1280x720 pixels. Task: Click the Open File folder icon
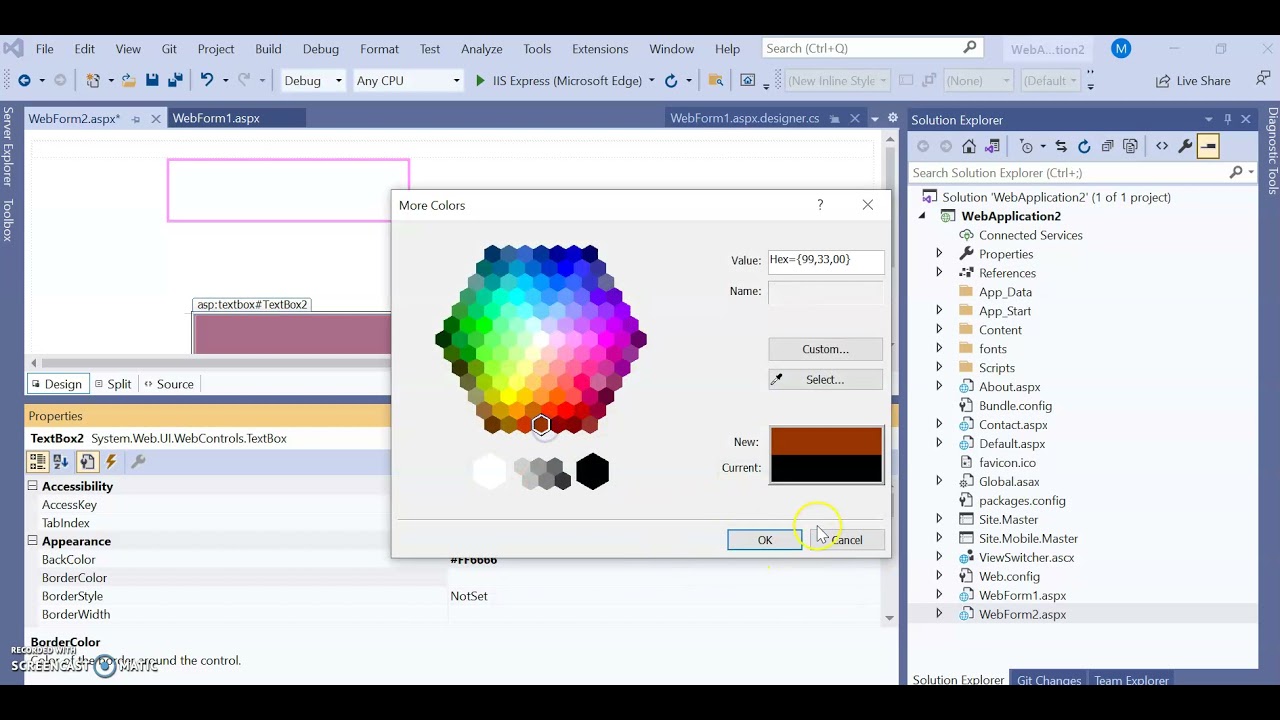coord(128,81)
